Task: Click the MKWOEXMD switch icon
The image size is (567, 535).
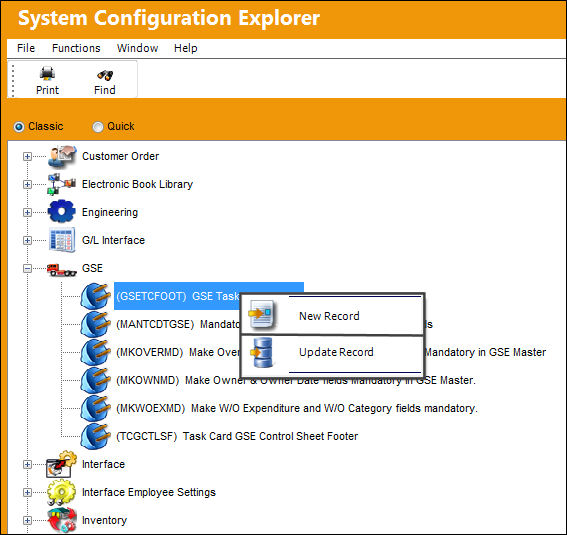Action: tap(95, 408)
